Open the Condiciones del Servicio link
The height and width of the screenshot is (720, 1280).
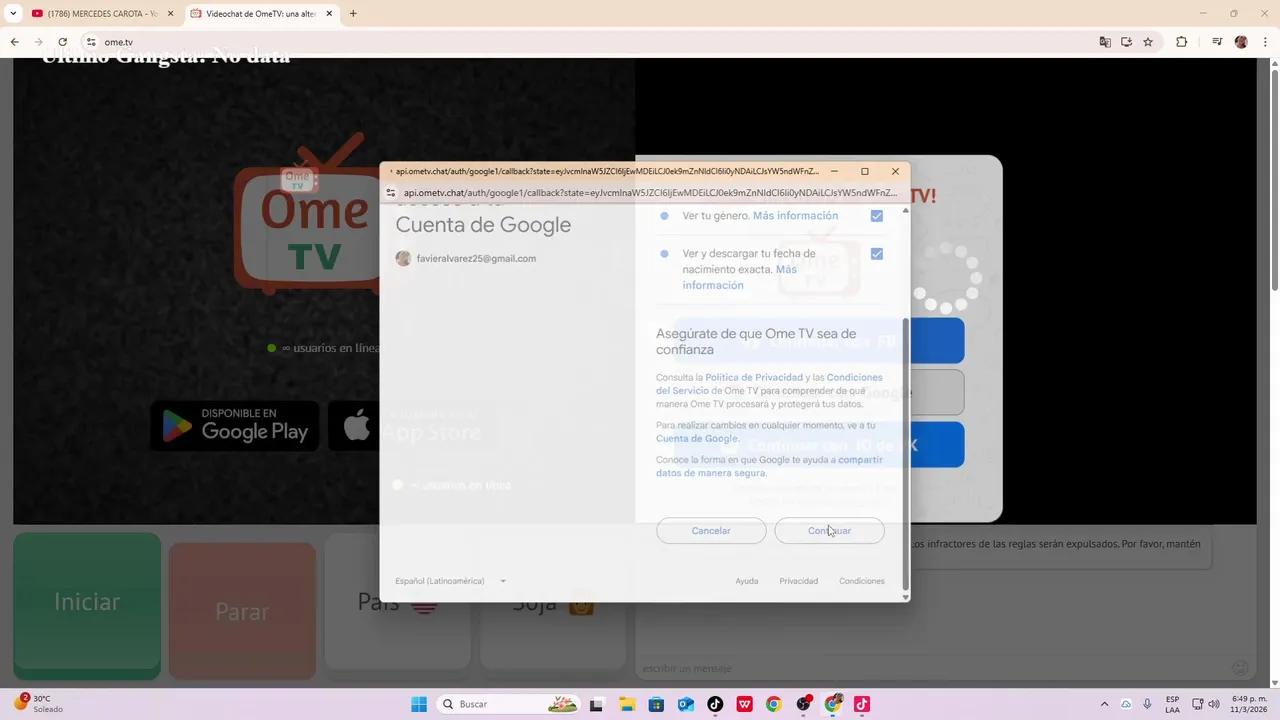(x=769, y=384)
